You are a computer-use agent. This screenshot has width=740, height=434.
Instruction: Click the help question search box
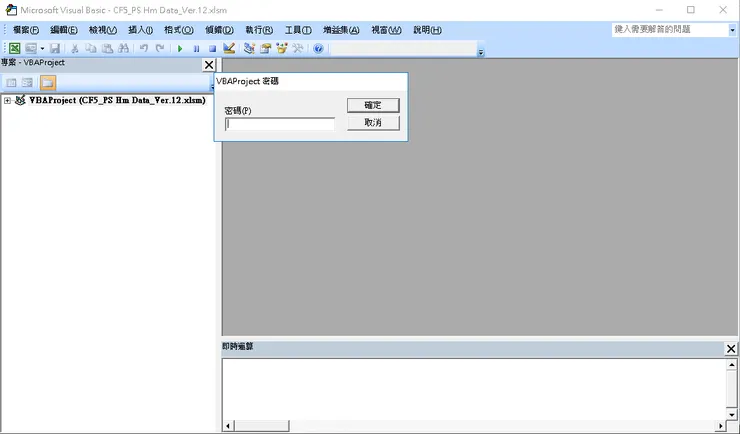(x=670, y=30)
